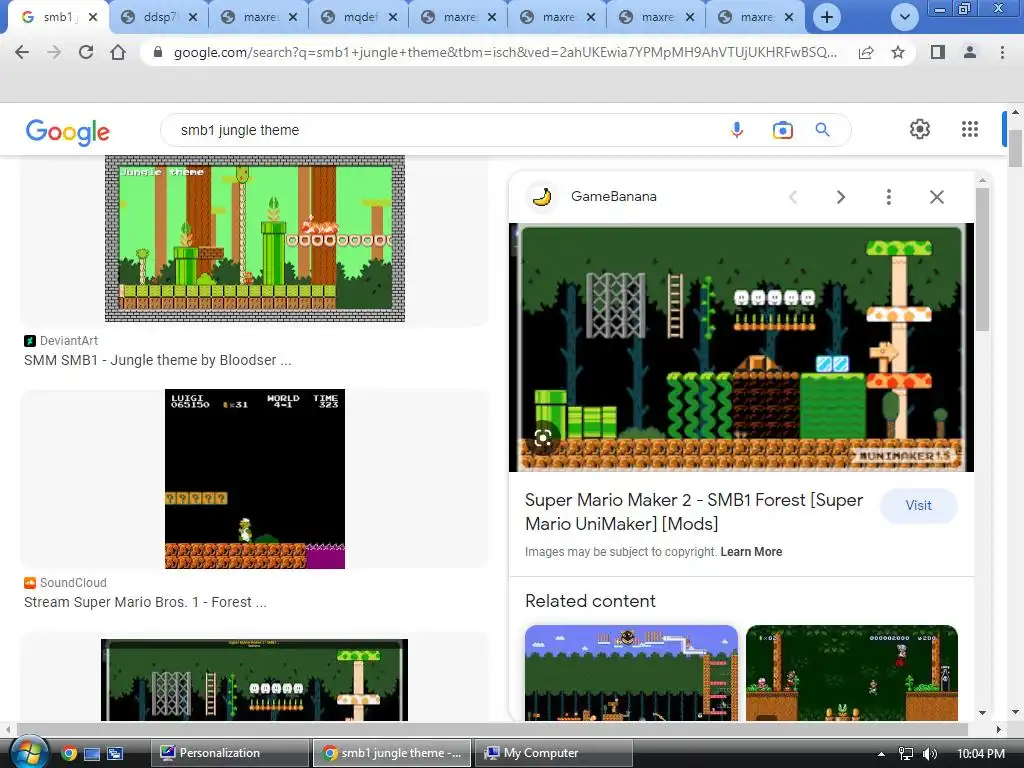Share this page via share icon
The height and width of the screenshot is (768, 1024).
866,52
